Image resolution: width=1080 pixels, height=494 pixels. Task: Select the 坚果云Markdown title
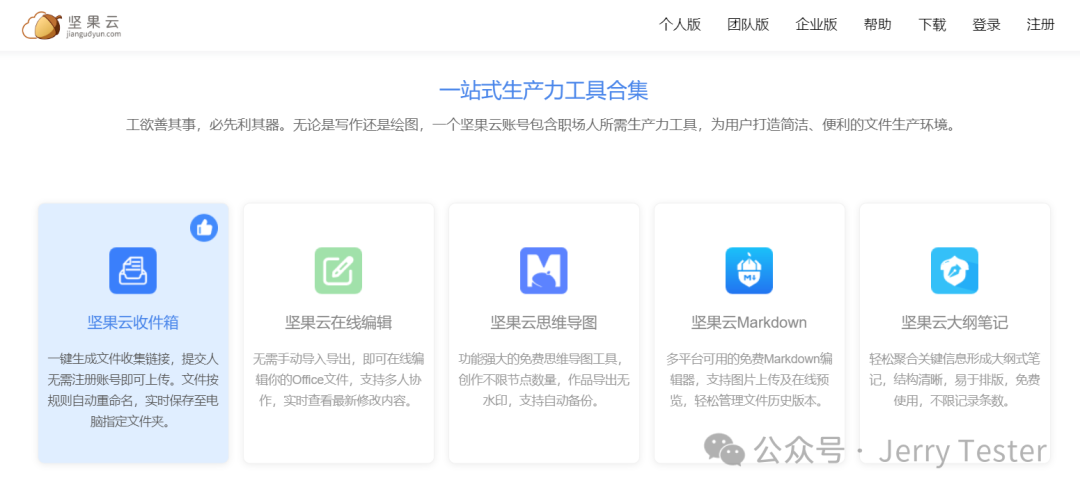coord(749,322)
